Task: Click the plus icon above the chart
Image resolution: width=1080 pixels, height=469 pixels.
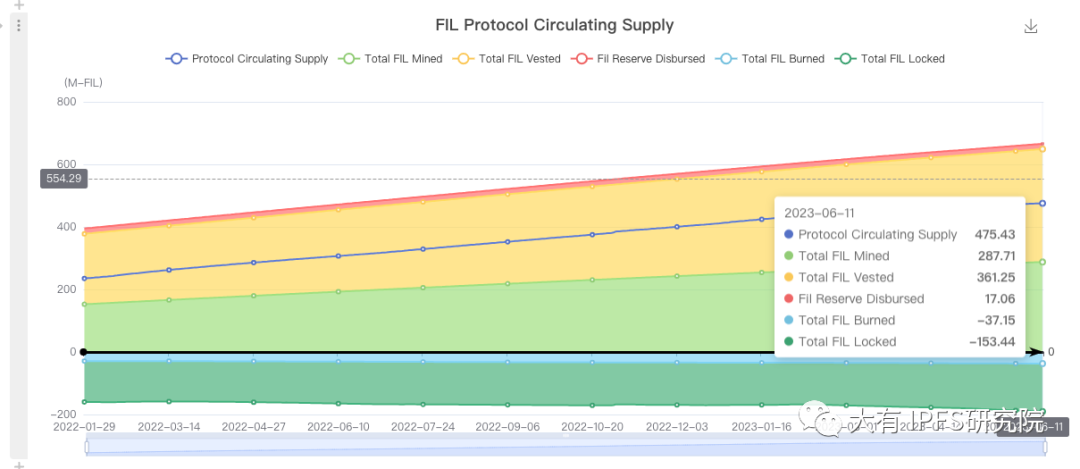Action: 18,6
